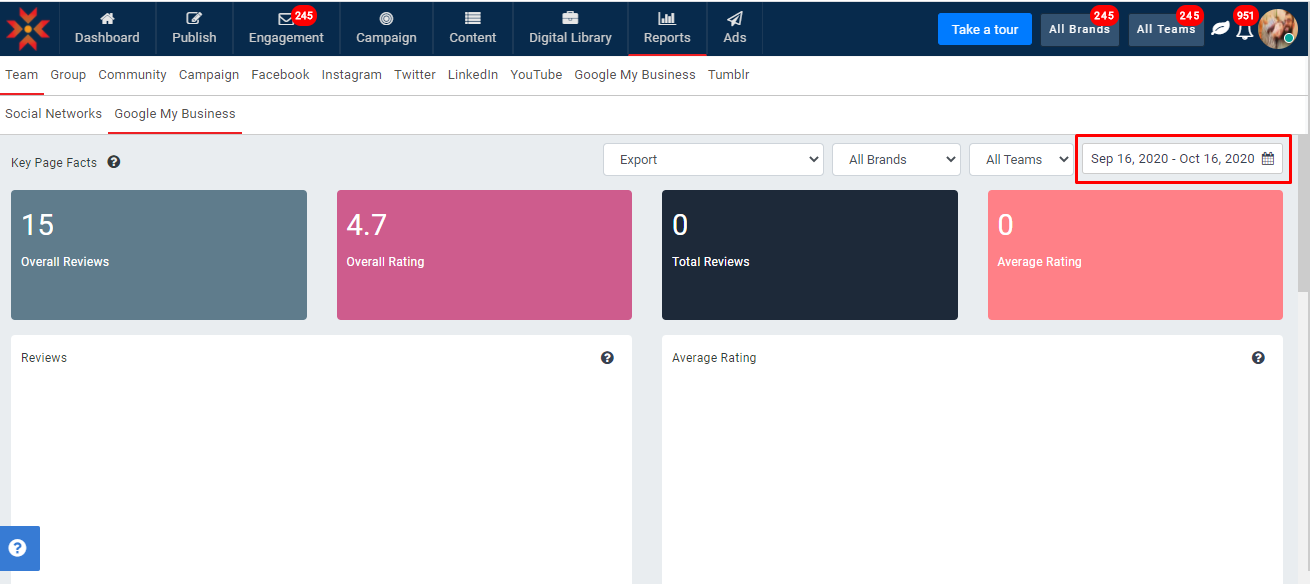
Task: Click the app logo in top-left corner
Action: tap(27, 28)
